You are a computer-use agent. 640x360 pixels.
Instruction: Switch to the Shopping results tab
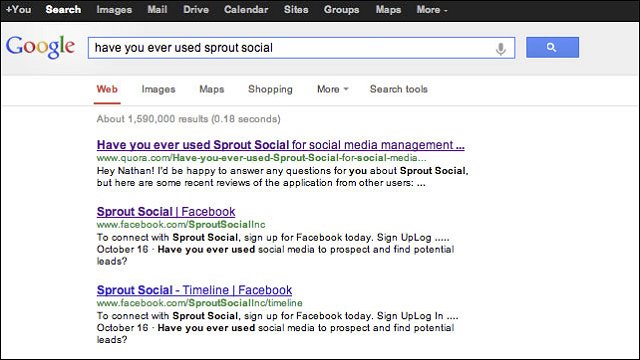pos(270,89)
